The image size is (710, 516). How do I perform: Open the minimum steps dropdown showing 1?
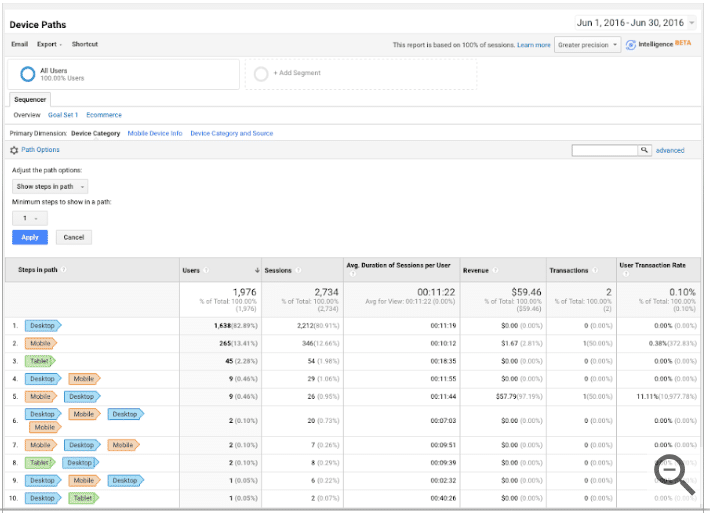pyautogui.click(x=29, y=218)
